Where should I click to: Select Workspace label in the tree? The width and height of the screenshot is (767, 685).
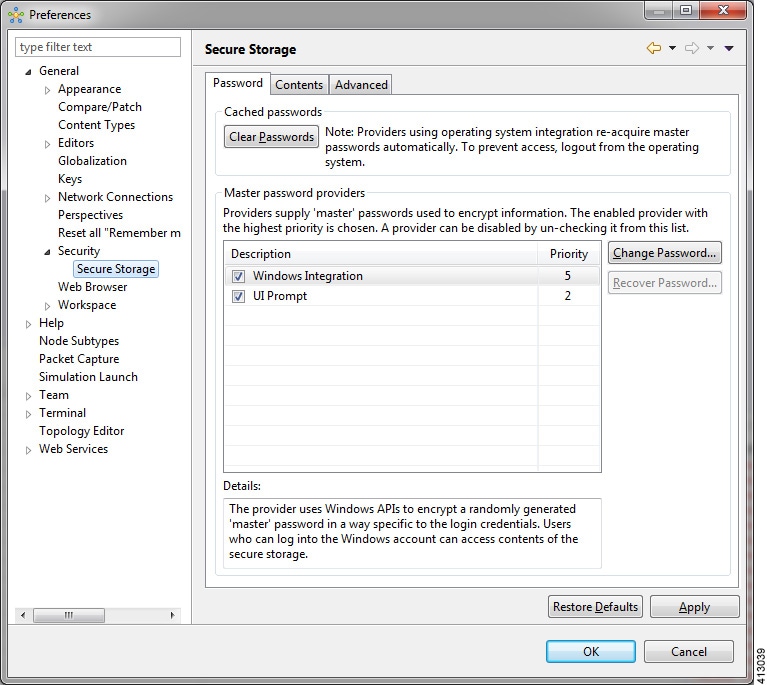click(87, 305)
